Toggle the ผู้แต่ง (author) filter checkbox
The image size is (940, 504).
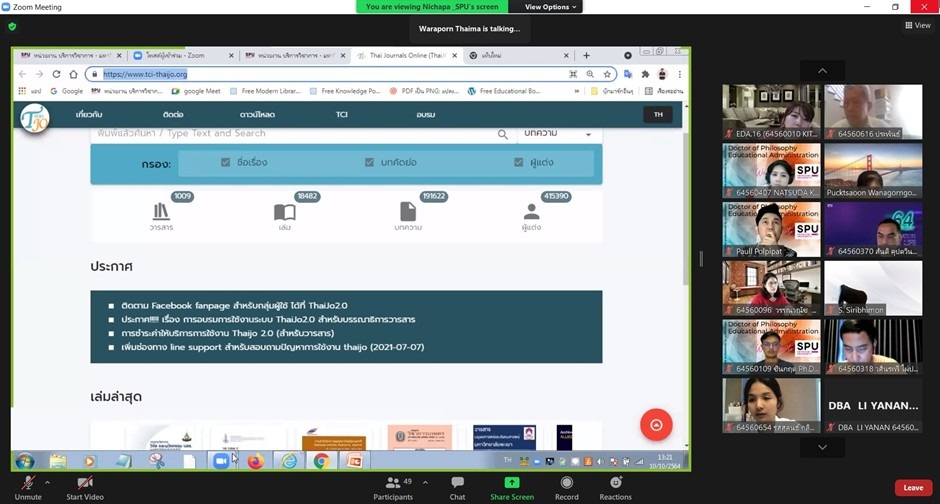(519, 162)
